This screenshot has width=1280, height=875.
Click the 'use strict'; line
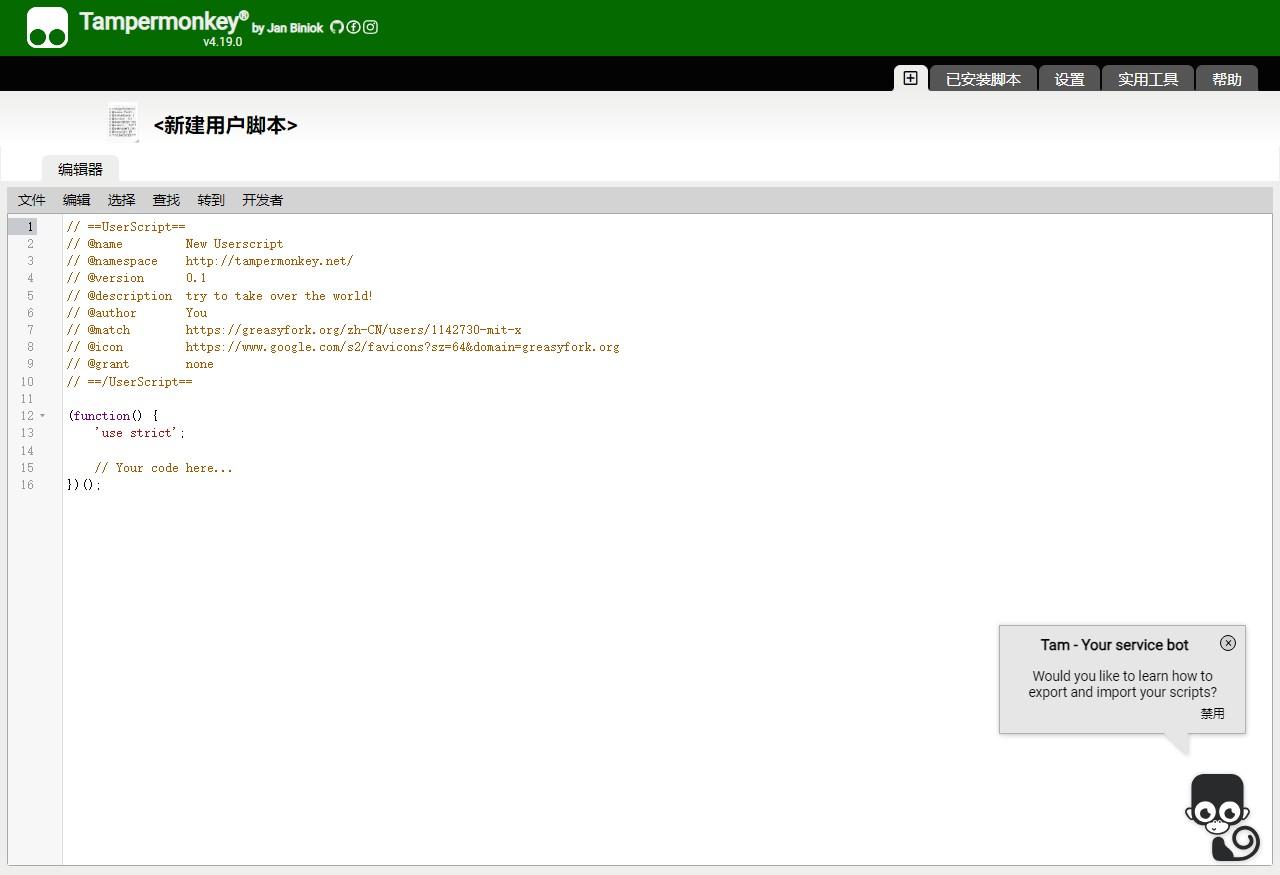point(140,433)
